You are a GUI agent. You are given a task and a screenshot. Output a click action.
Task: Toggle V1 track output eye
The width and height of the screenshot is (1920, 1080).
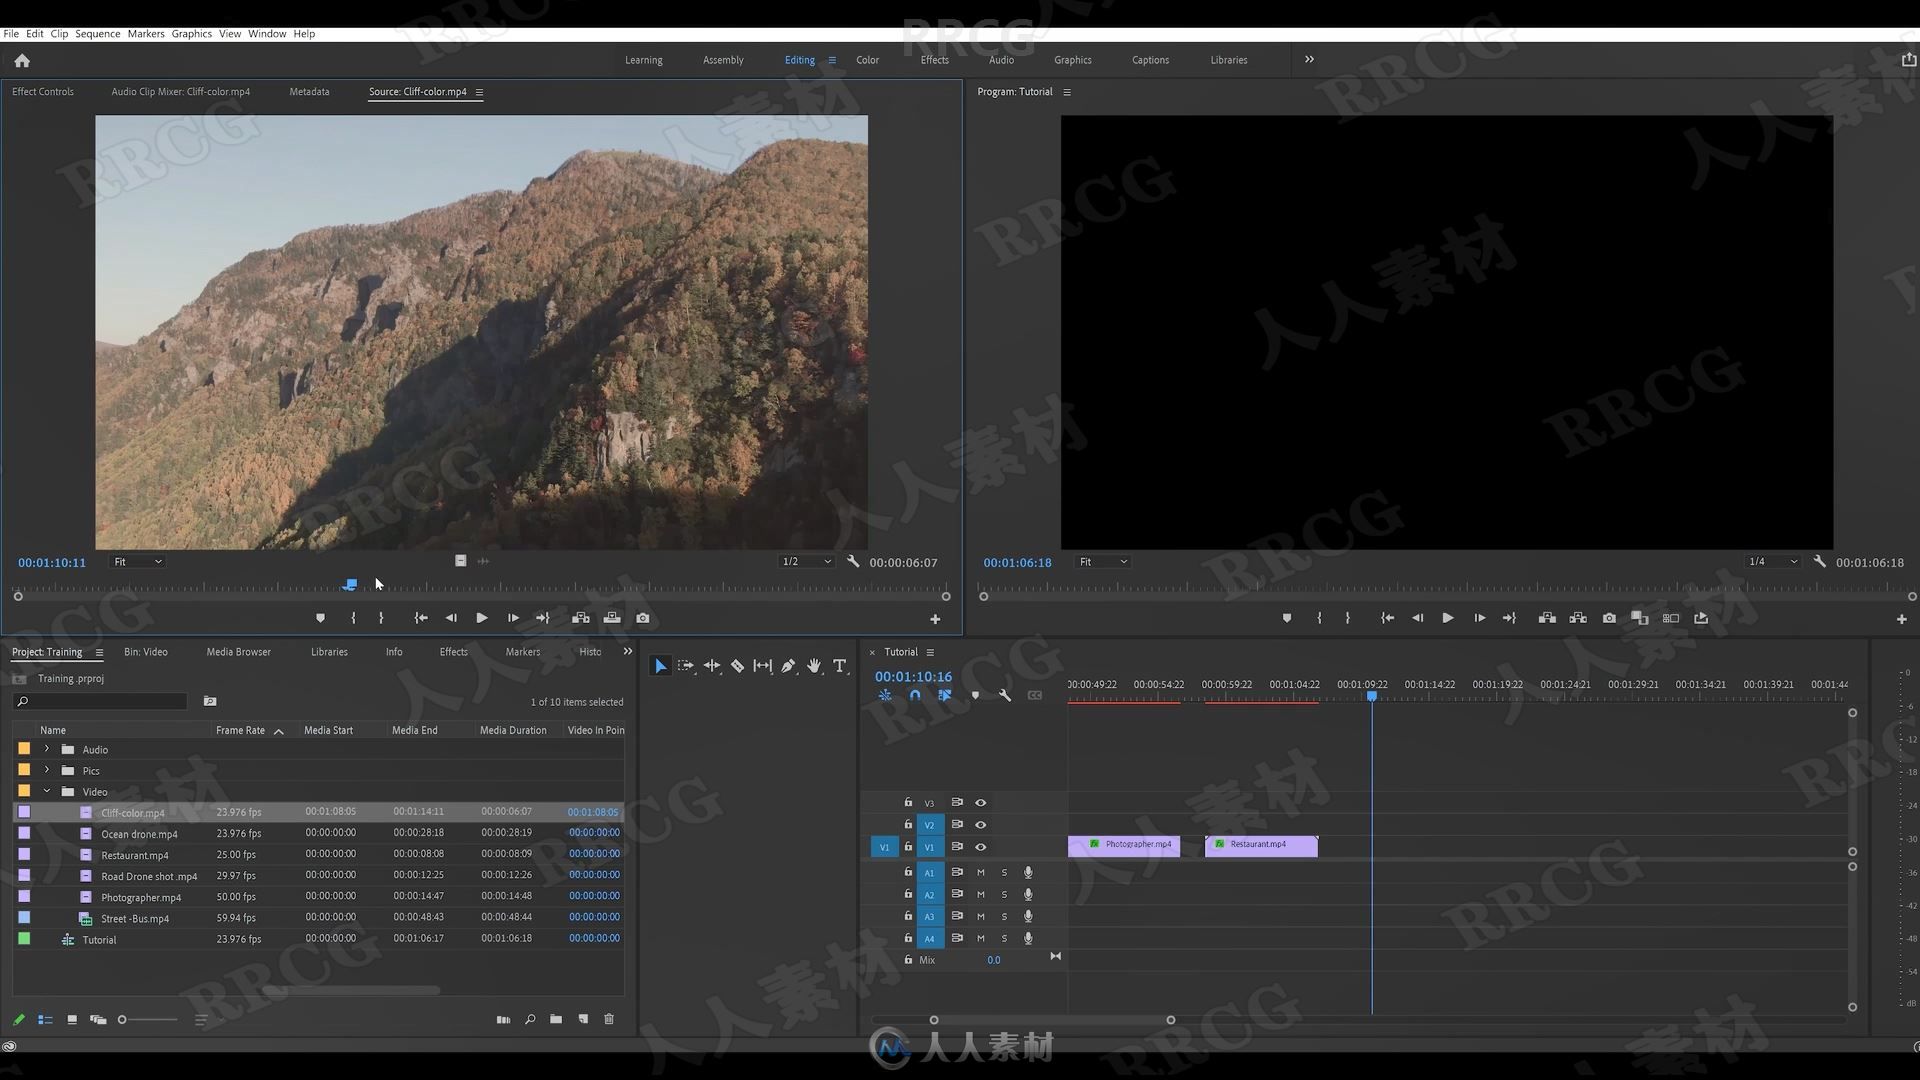[981, 847]
